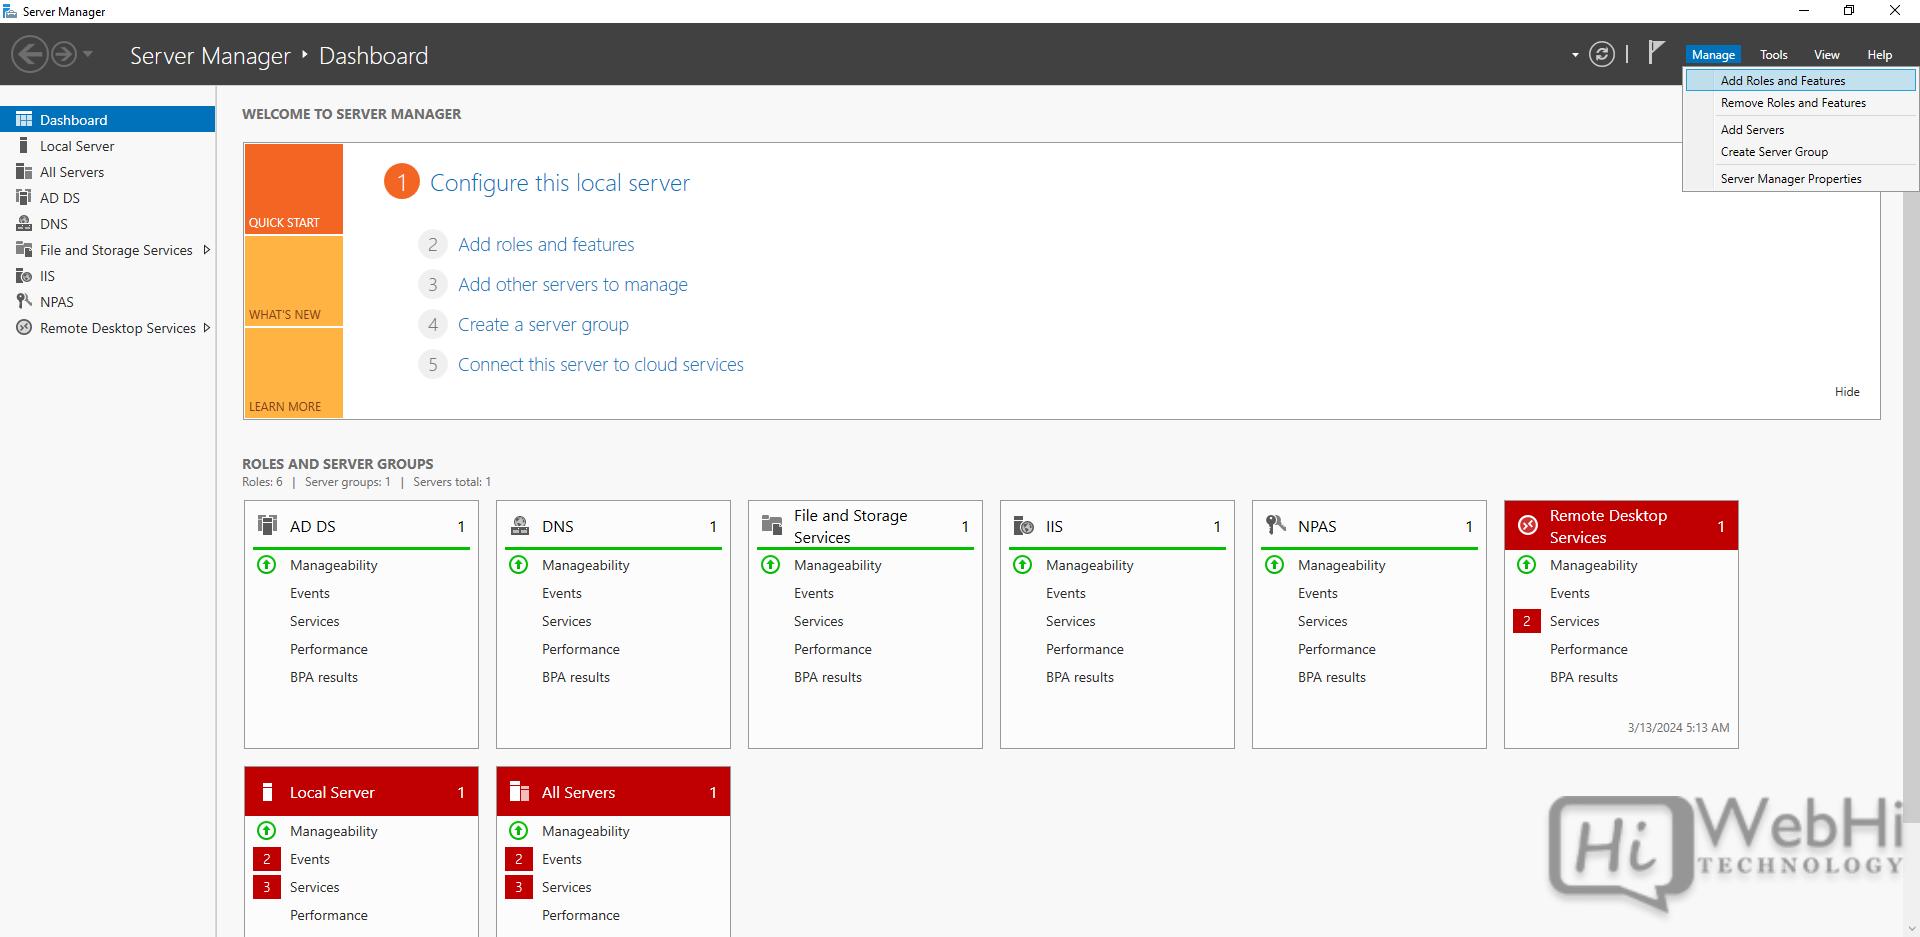The height and width of the screenshot is (937, 1920).
Task: Choose Server Manager Properties from menu
Action: 1790,179
